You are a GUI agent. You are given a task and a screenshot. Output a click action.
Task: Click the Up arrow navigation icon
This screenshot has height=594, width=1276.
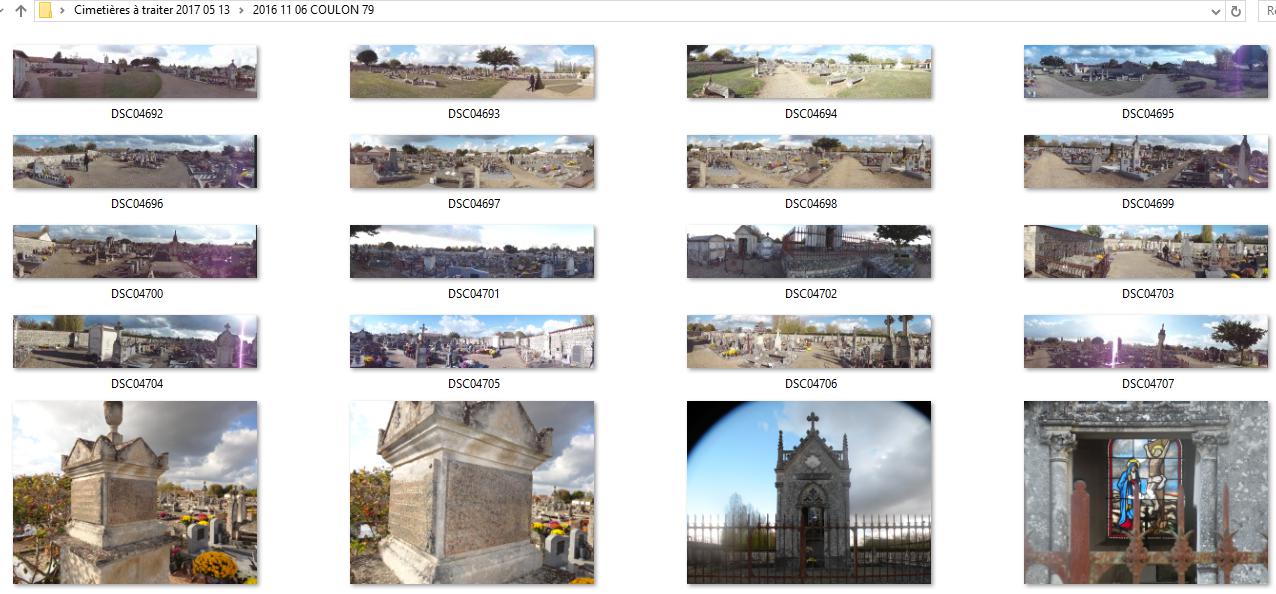(20, 11)
